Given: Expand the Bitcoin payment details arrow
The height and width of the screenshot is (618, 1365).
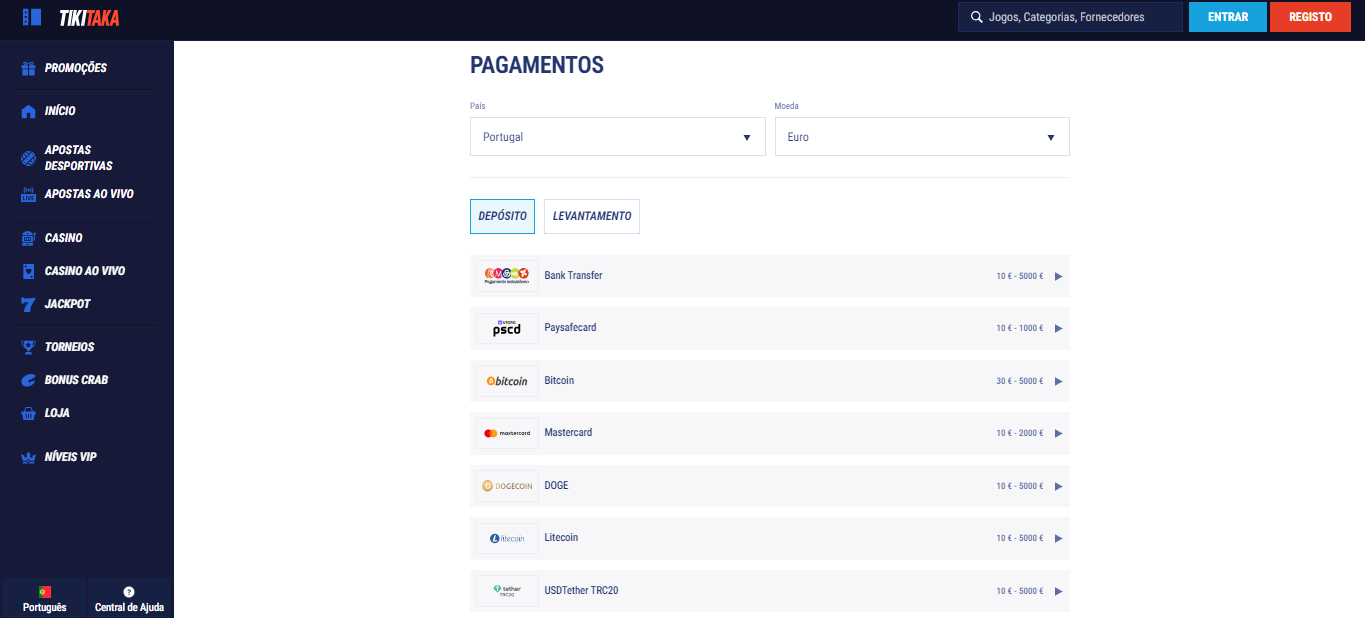Looking at the screenshot, I should (1058, 381).
